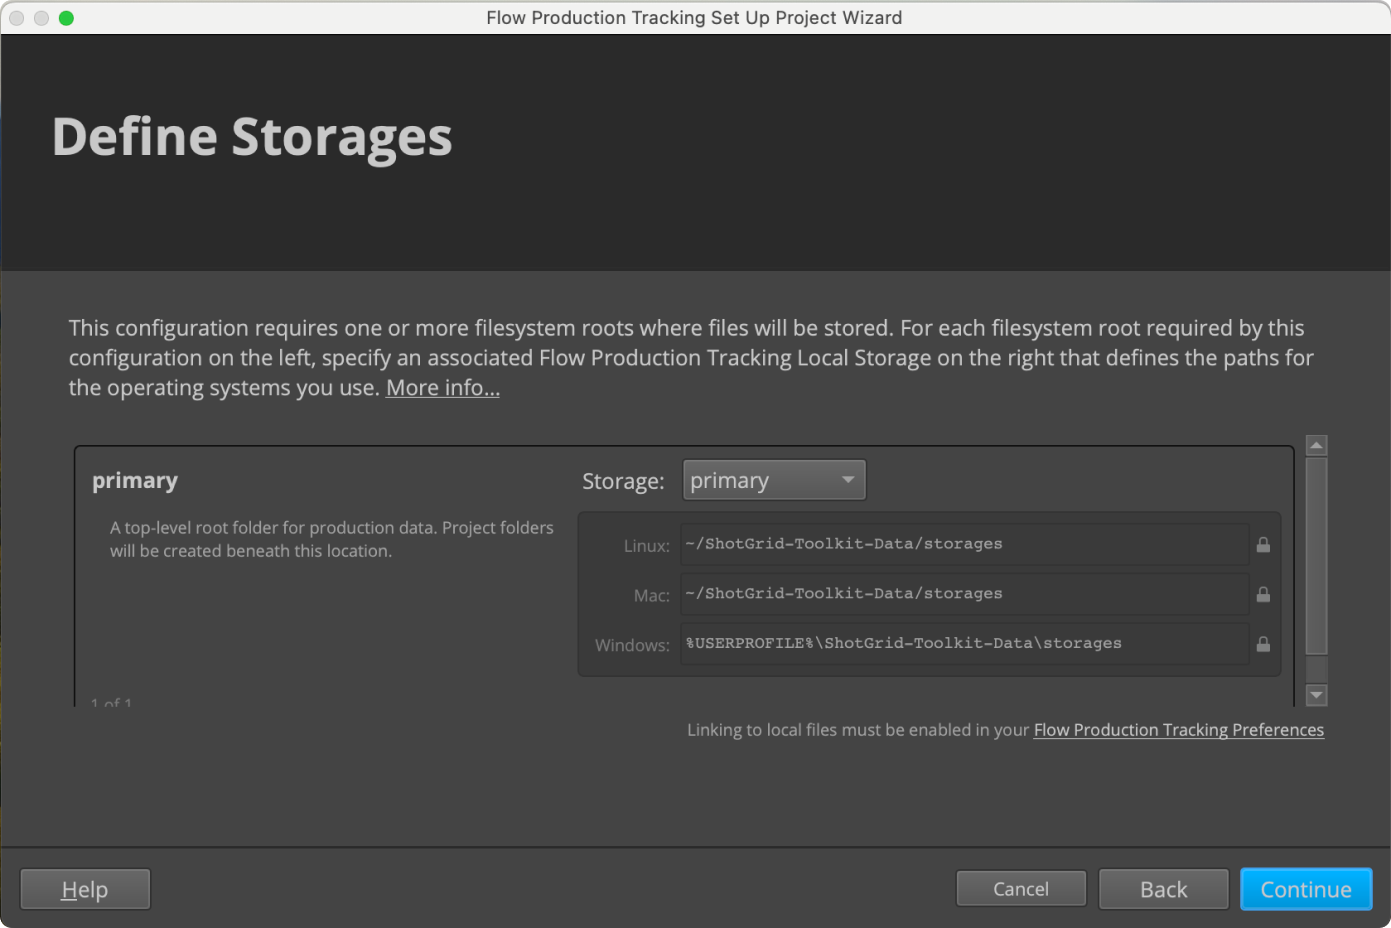Cancel the project setup wizard

tap(1021, 889)
